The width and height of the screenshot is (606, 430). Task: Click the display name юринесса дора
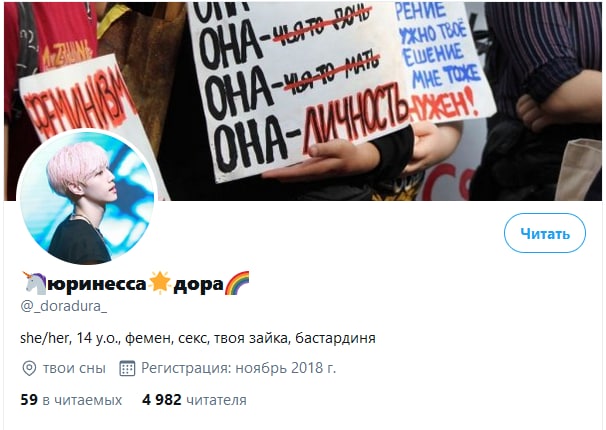pyautogui.click(x=135, y=284)
